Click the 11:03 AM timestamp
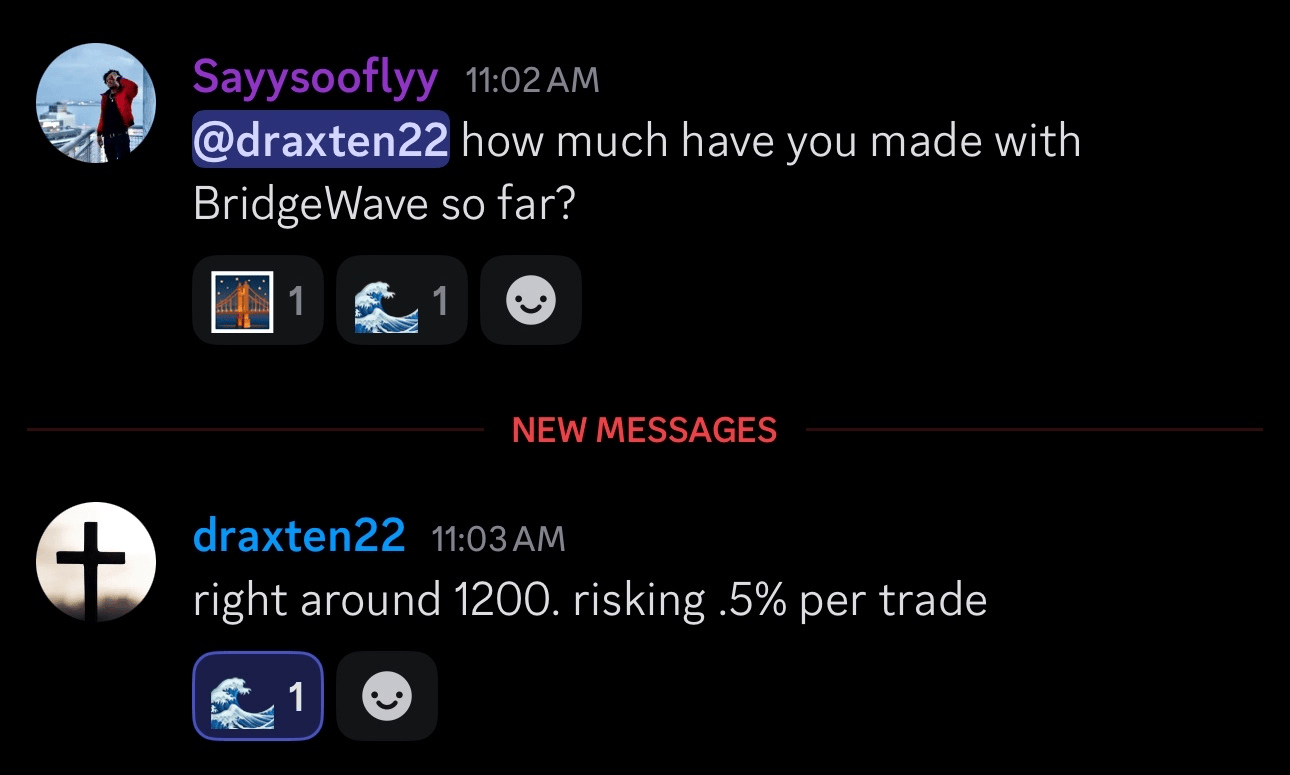Screen dimensions: 1290x775 (x=498, y=539)
